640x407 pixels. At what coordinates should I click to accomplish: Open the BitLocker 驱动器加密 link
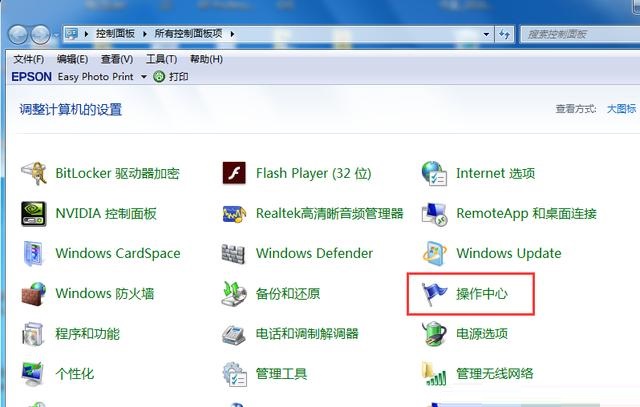pyautogui.click(x=118, y=173)
